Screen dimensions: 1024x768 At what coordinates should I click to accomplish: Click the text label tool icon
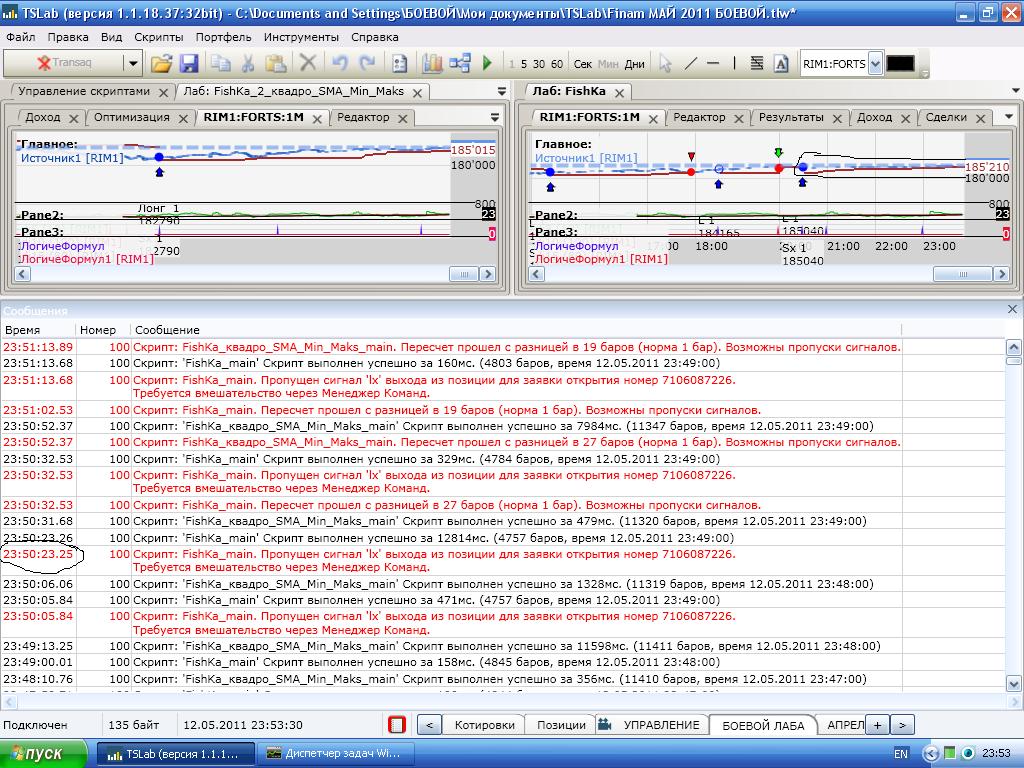[782, 64]
